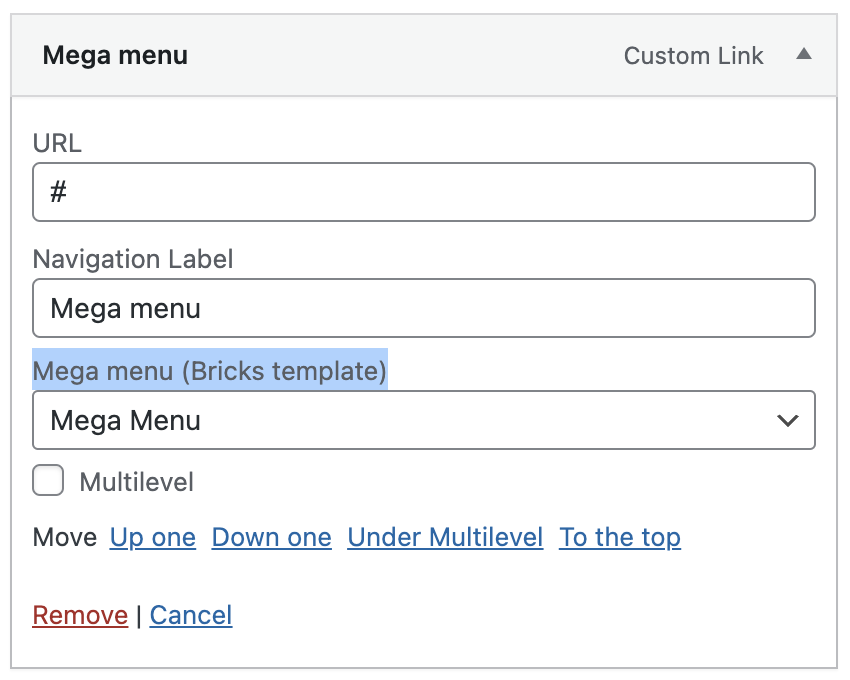Click the bold 'Mega menu' title
850x680 pixels.
(115, 56)
